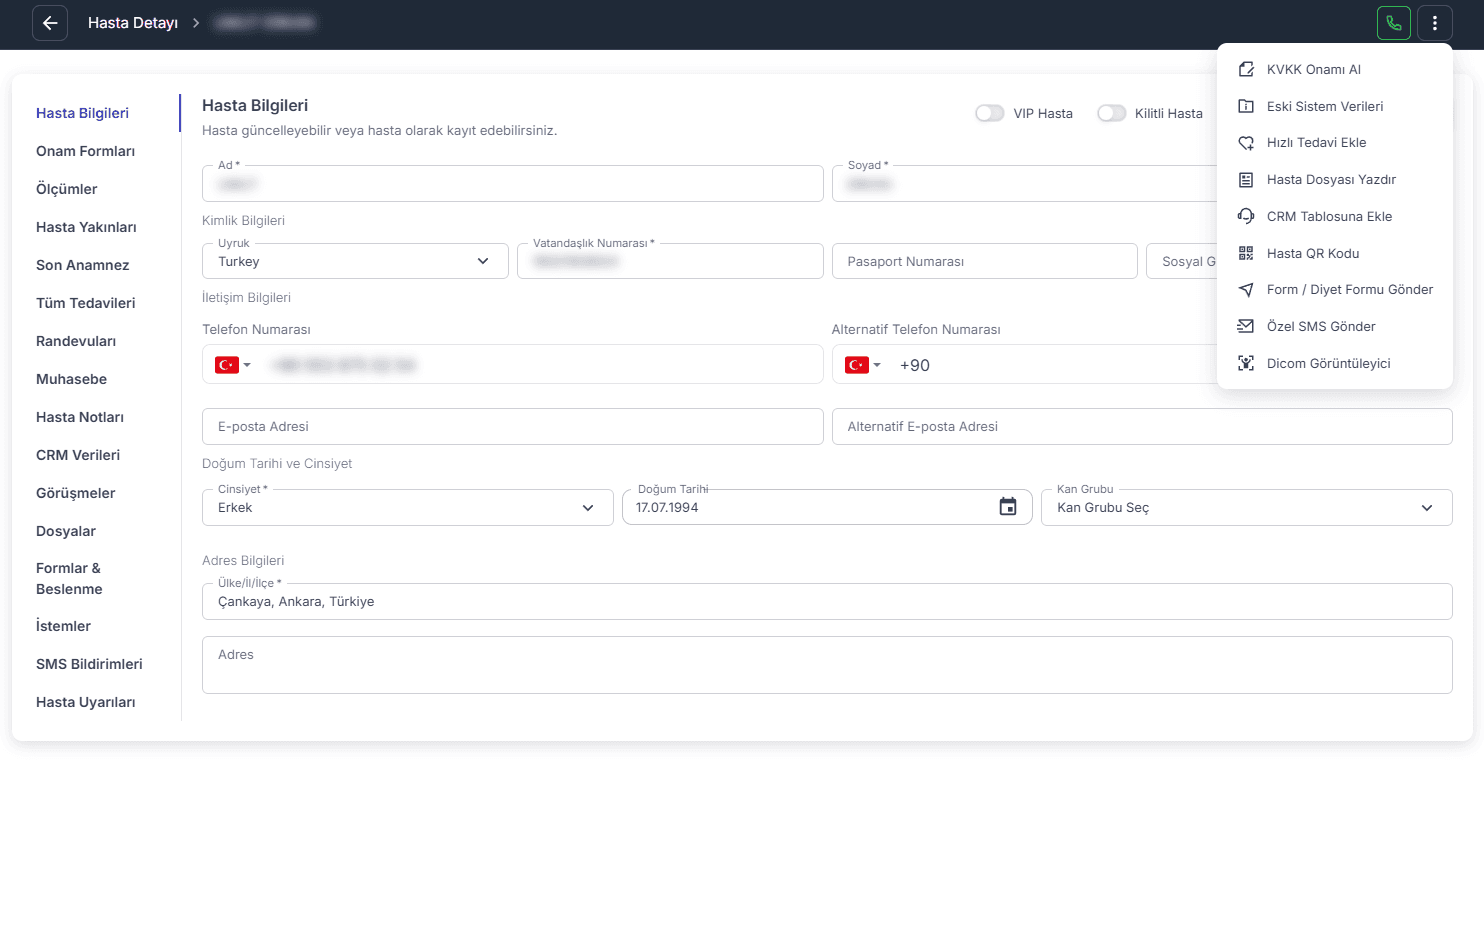Image resolution: width=1484 pixels, height=948 pixels.
Task: Open the Dosyalar sidebar section
Action: [66, 531]
